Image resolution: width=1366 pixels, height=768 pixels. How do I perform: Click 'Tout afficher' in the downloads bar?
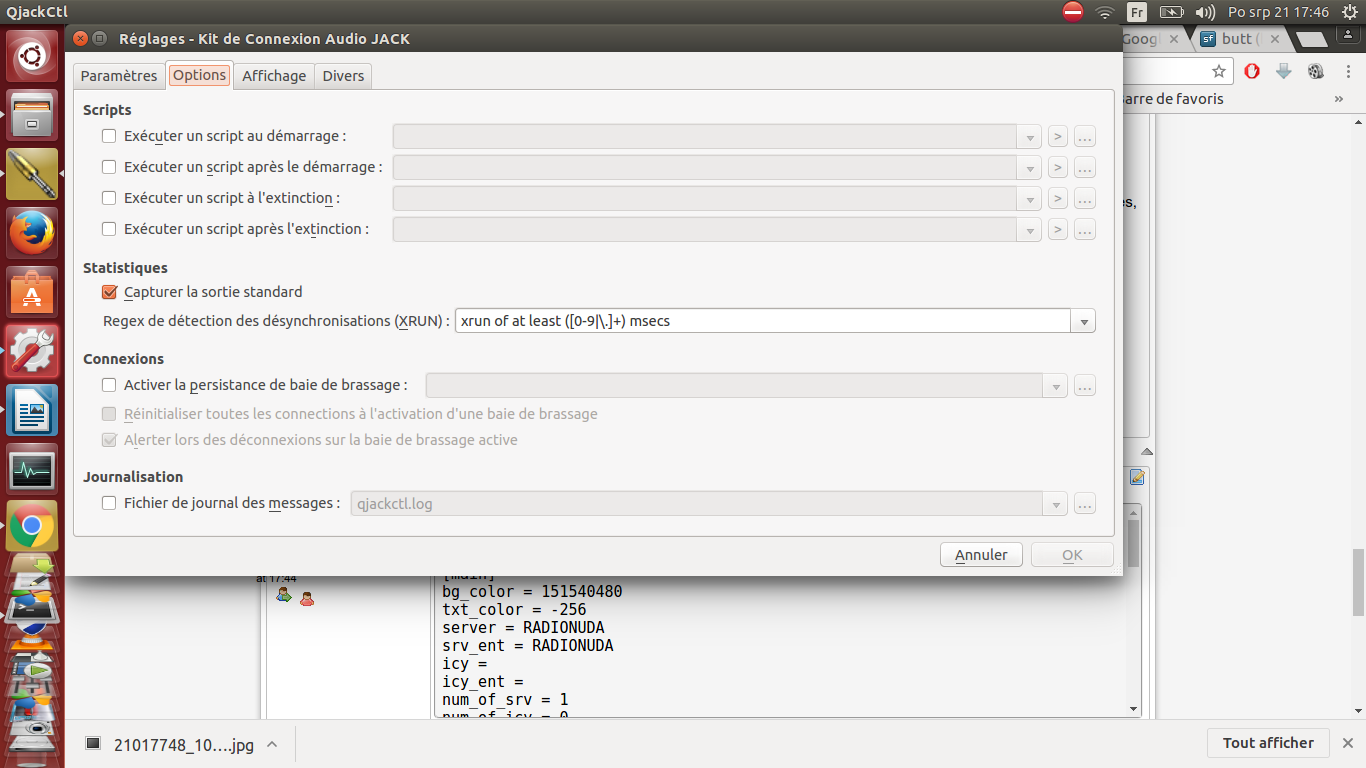(1268, 743)
